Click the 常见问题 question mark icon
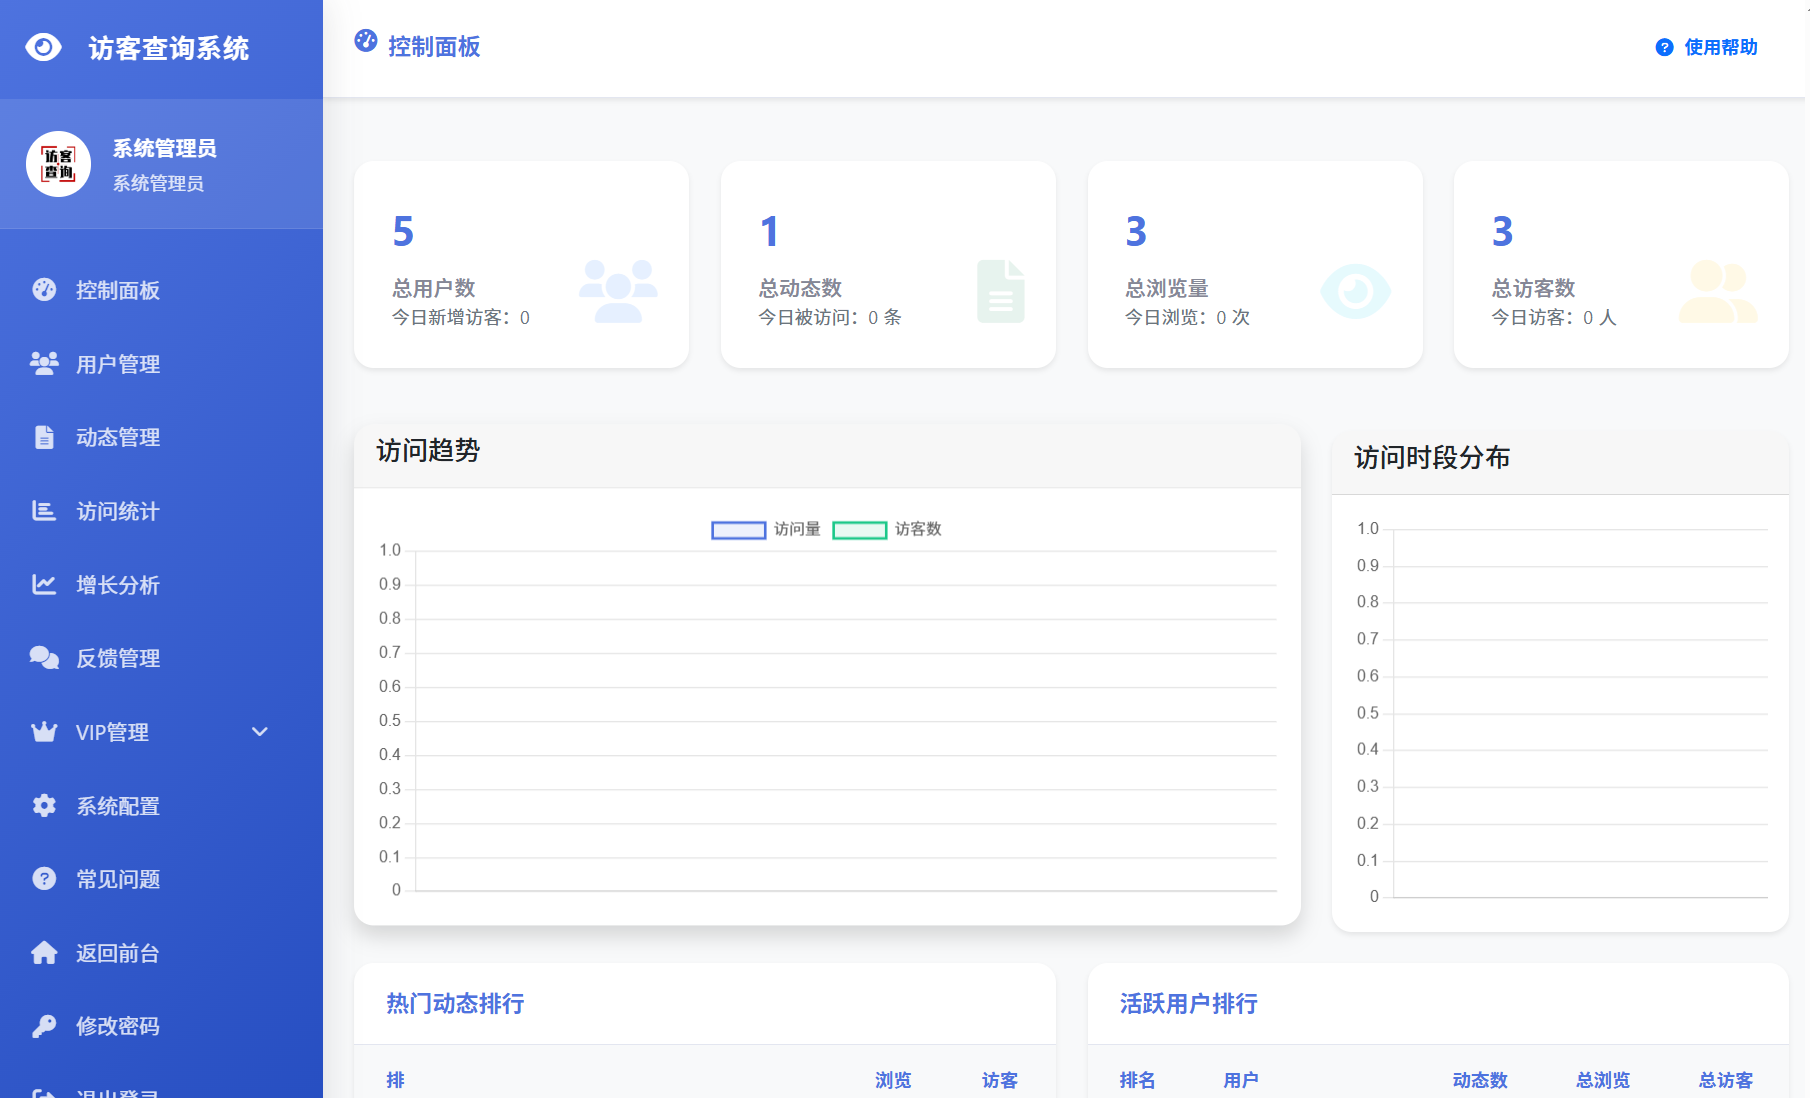Screen dimensions: 1810x1098 tap(44, 878)
